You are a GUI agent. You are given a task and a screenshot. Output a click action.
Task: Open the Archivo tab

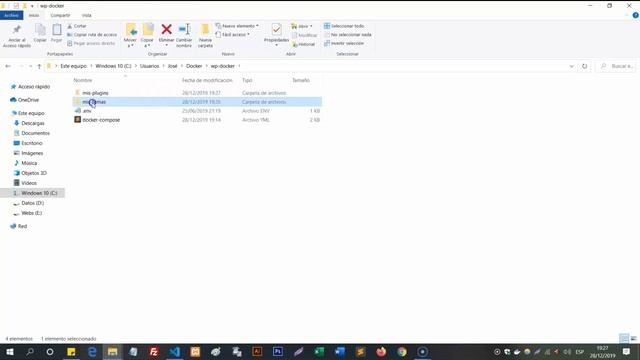pos(11,15)
